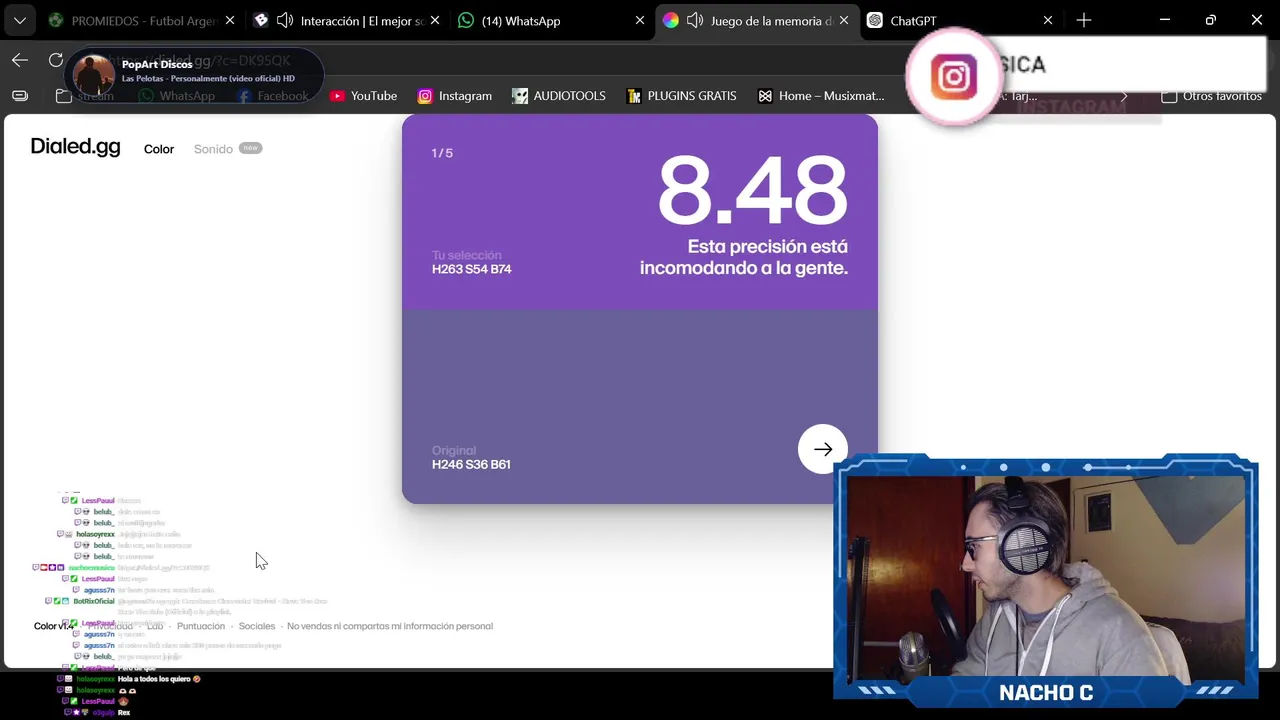Open the 'Home – Musixmat...' bookmark

tap(821, 96)
